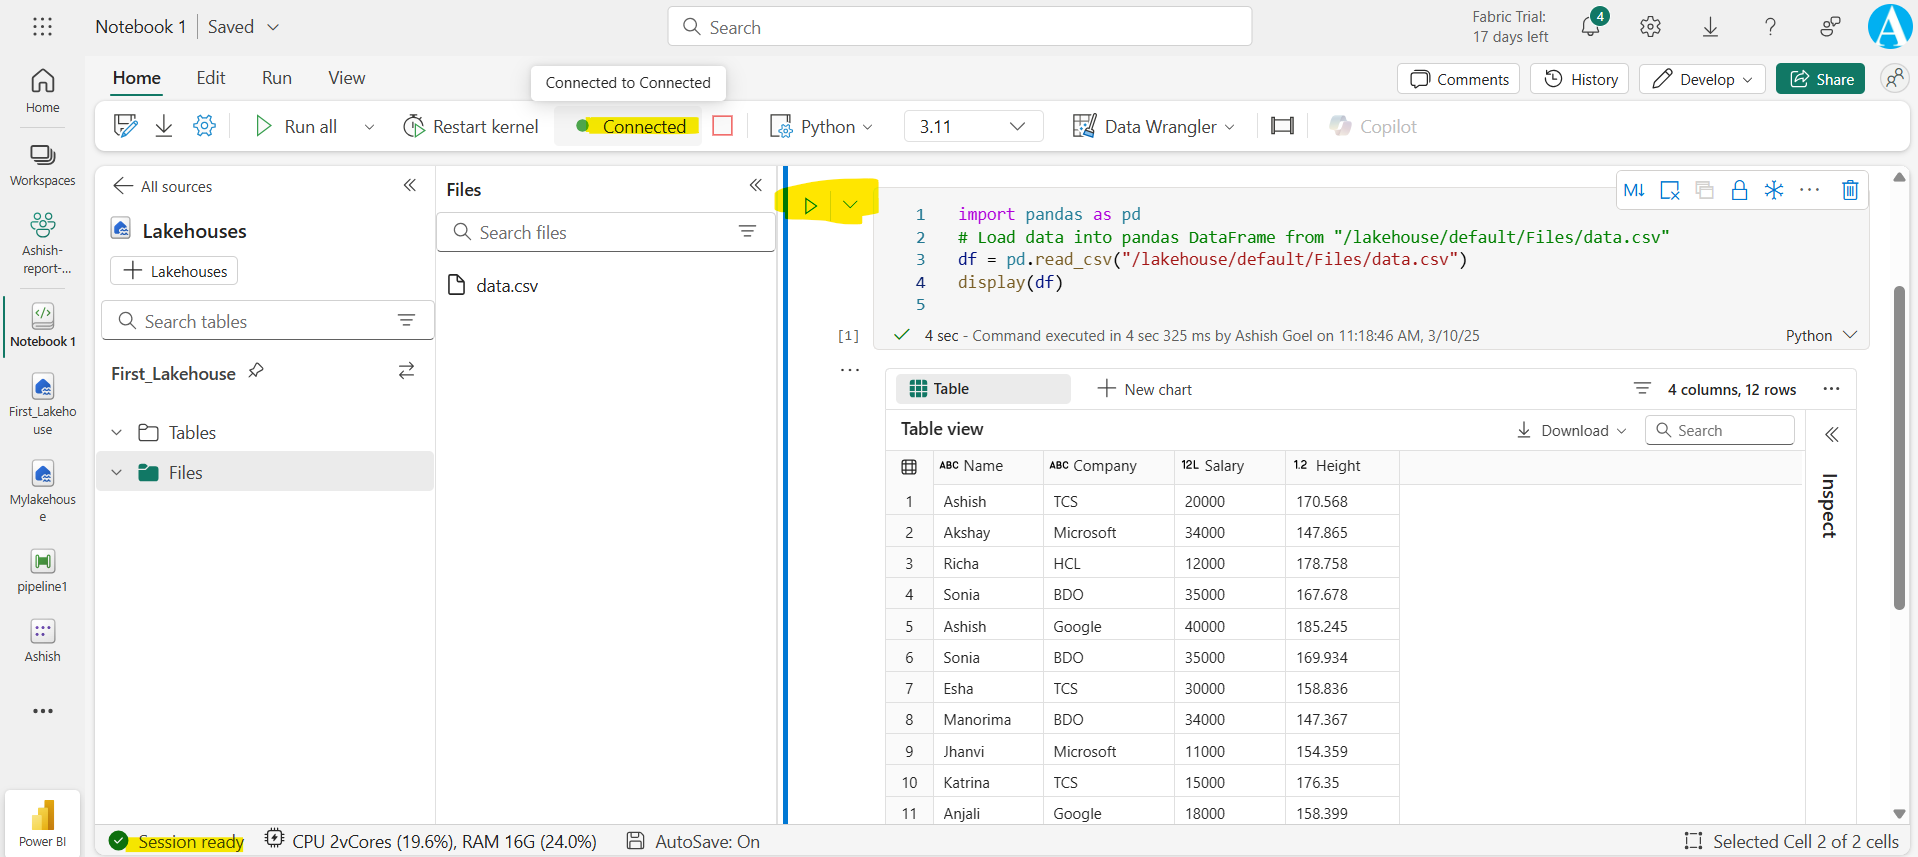Screen dimensions: 1918x857
Task: Click Restart kernel button
Action: click(470, 127)
